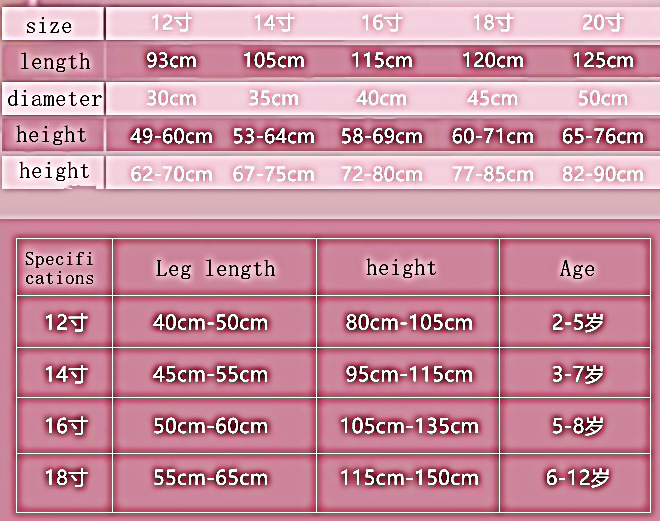The width and height of the screenshot is (660, 521).
Task: Click the 'size' header cell in top table
Action: click(49, 25)
